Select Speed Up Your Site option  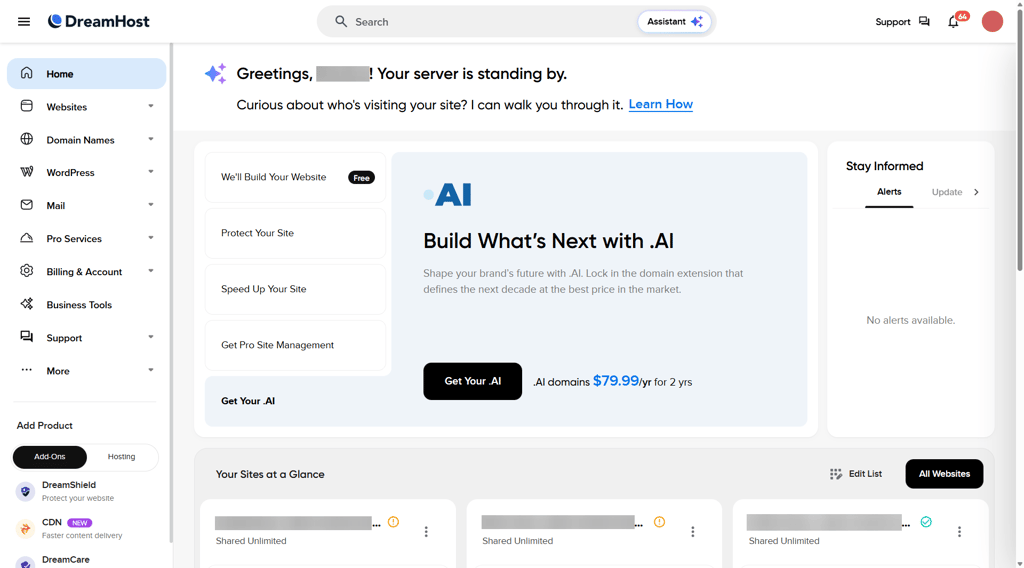pos(295,289)
